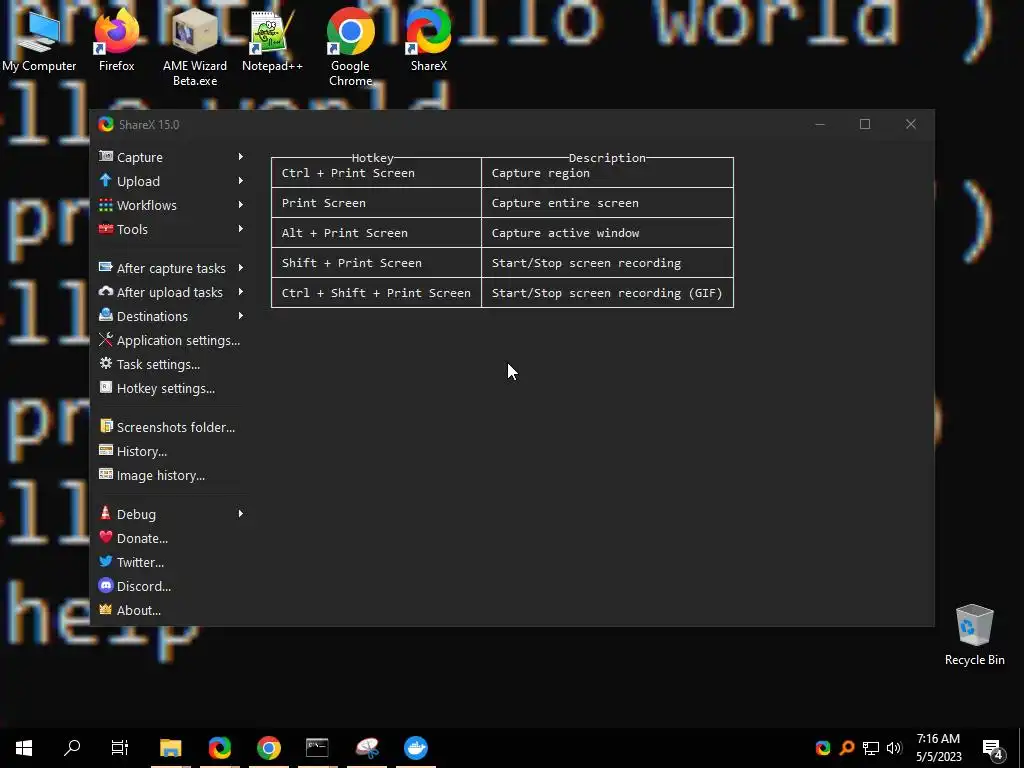Select the Ctrl + Print Screen hotkey cell

[376, 173]
